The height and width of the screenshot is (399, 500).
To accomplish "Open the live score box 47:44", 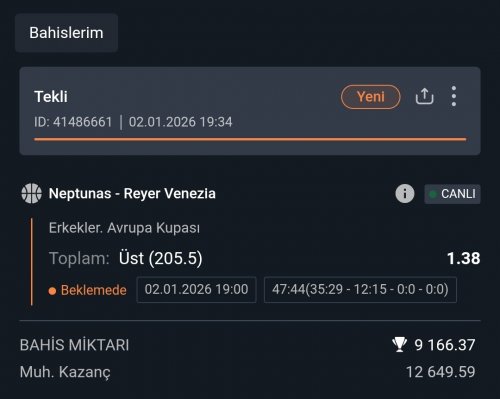I will pos(360,289).
